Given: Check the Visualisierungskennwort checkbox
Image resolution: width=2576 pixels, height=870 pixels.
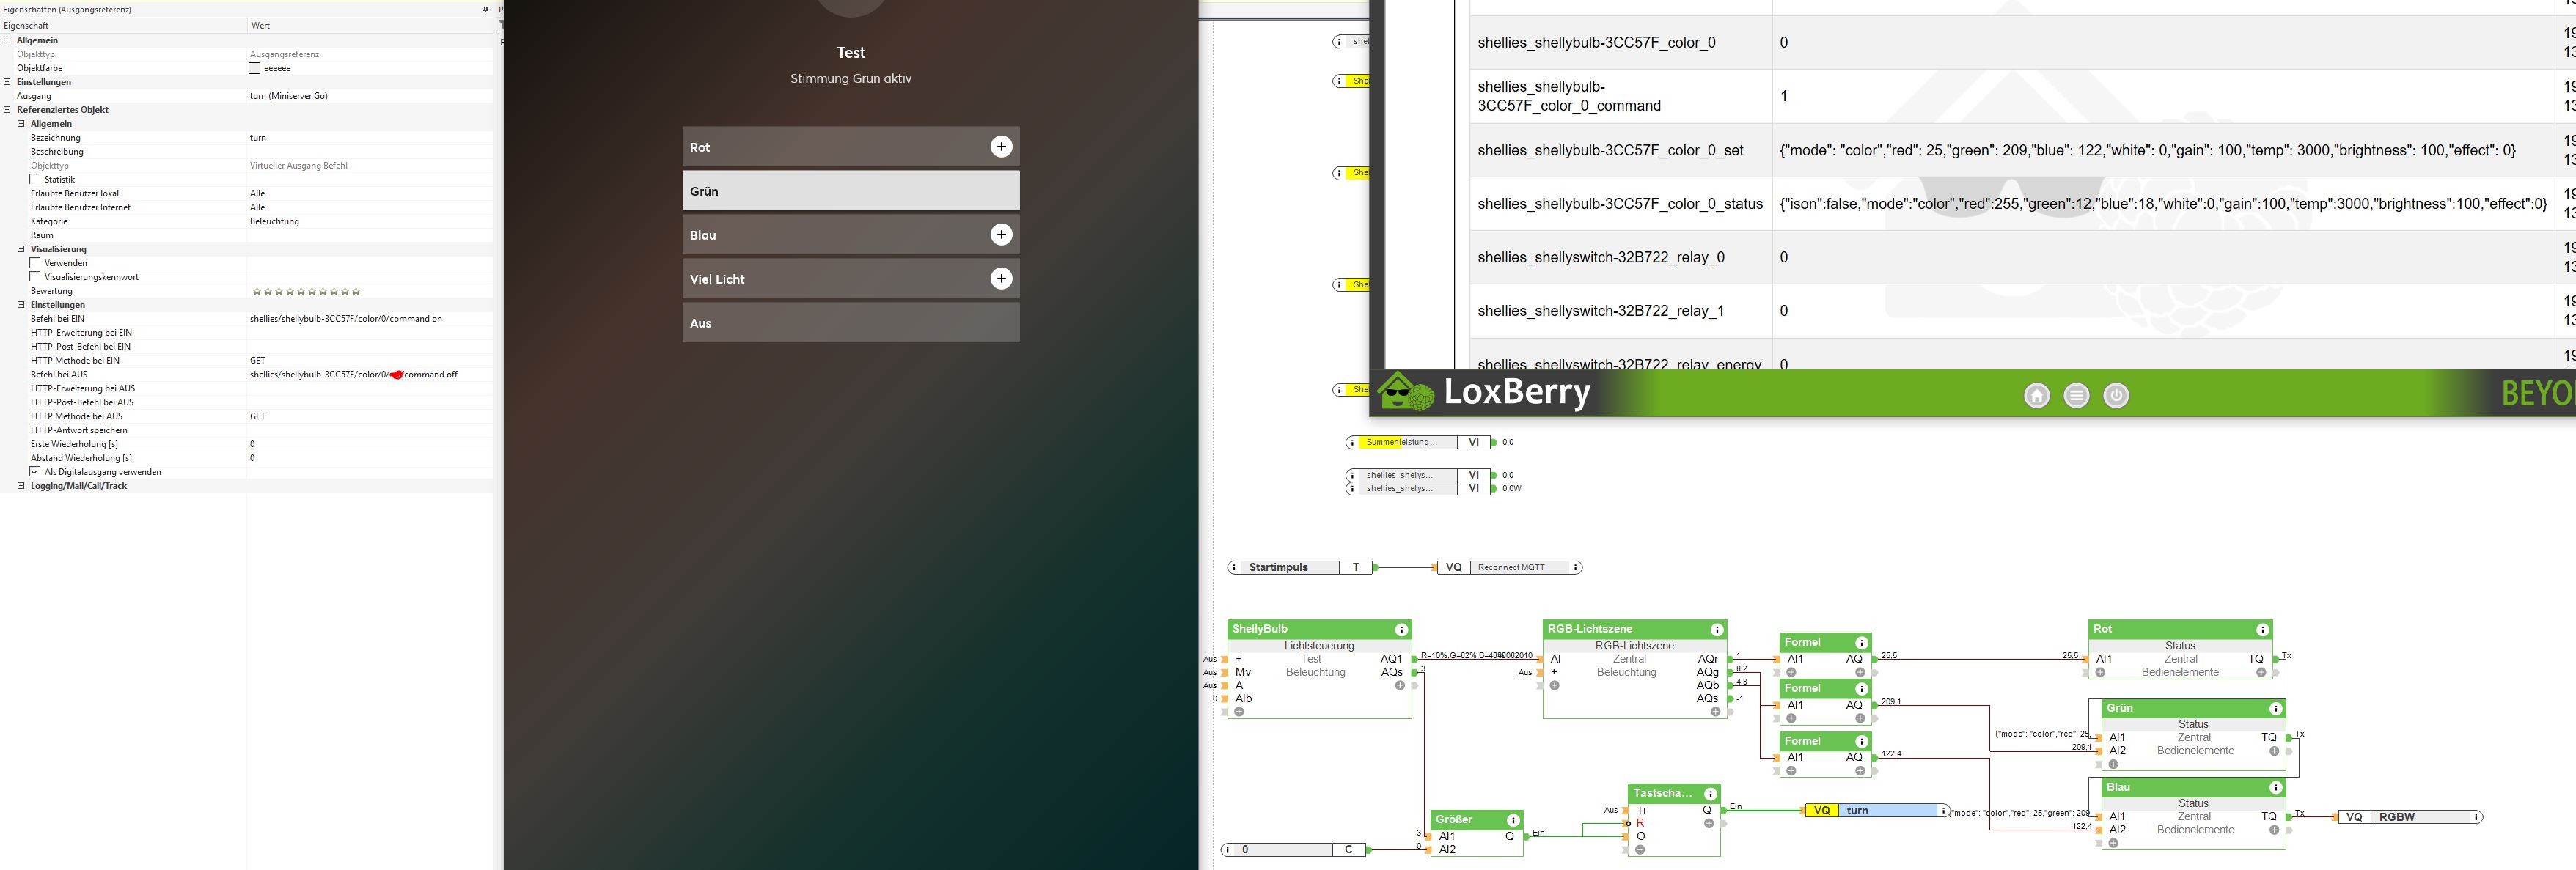Looking at the screenshot, I should pos(35,277).
